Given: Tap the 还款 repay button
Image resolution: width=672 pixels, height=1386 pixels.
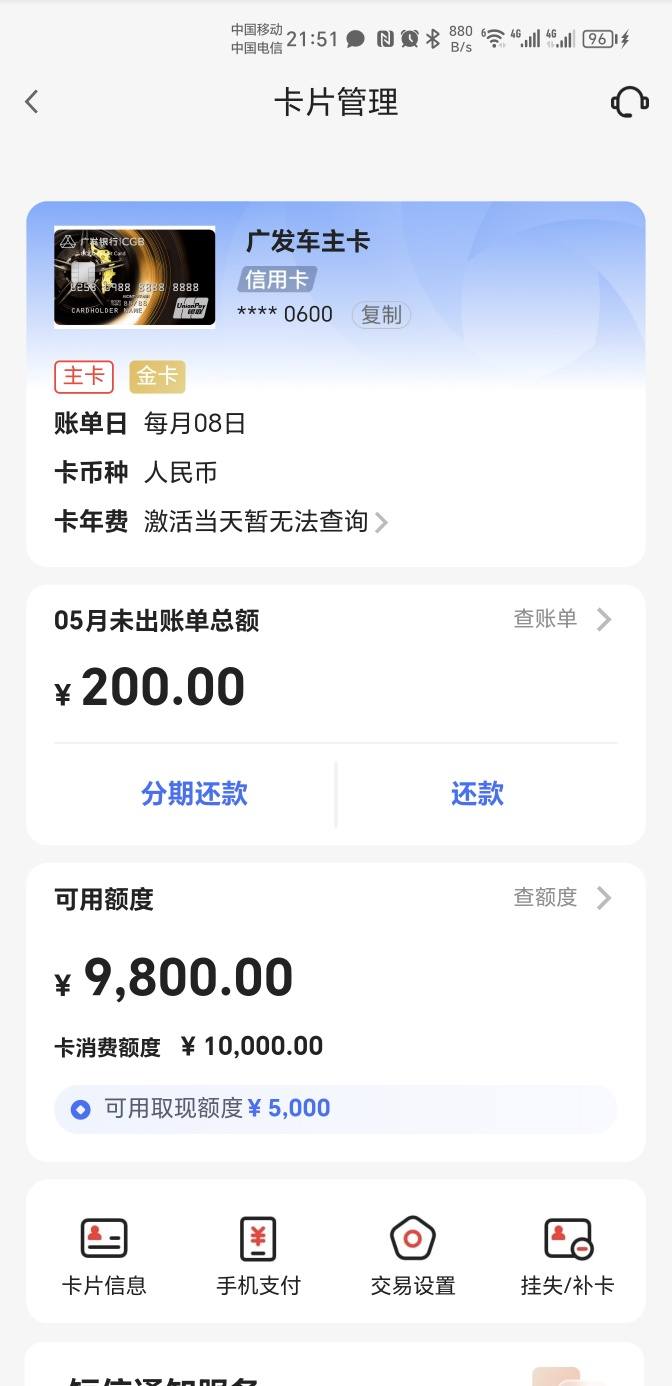Looking at the screenshot, I should tap(477, 794).
